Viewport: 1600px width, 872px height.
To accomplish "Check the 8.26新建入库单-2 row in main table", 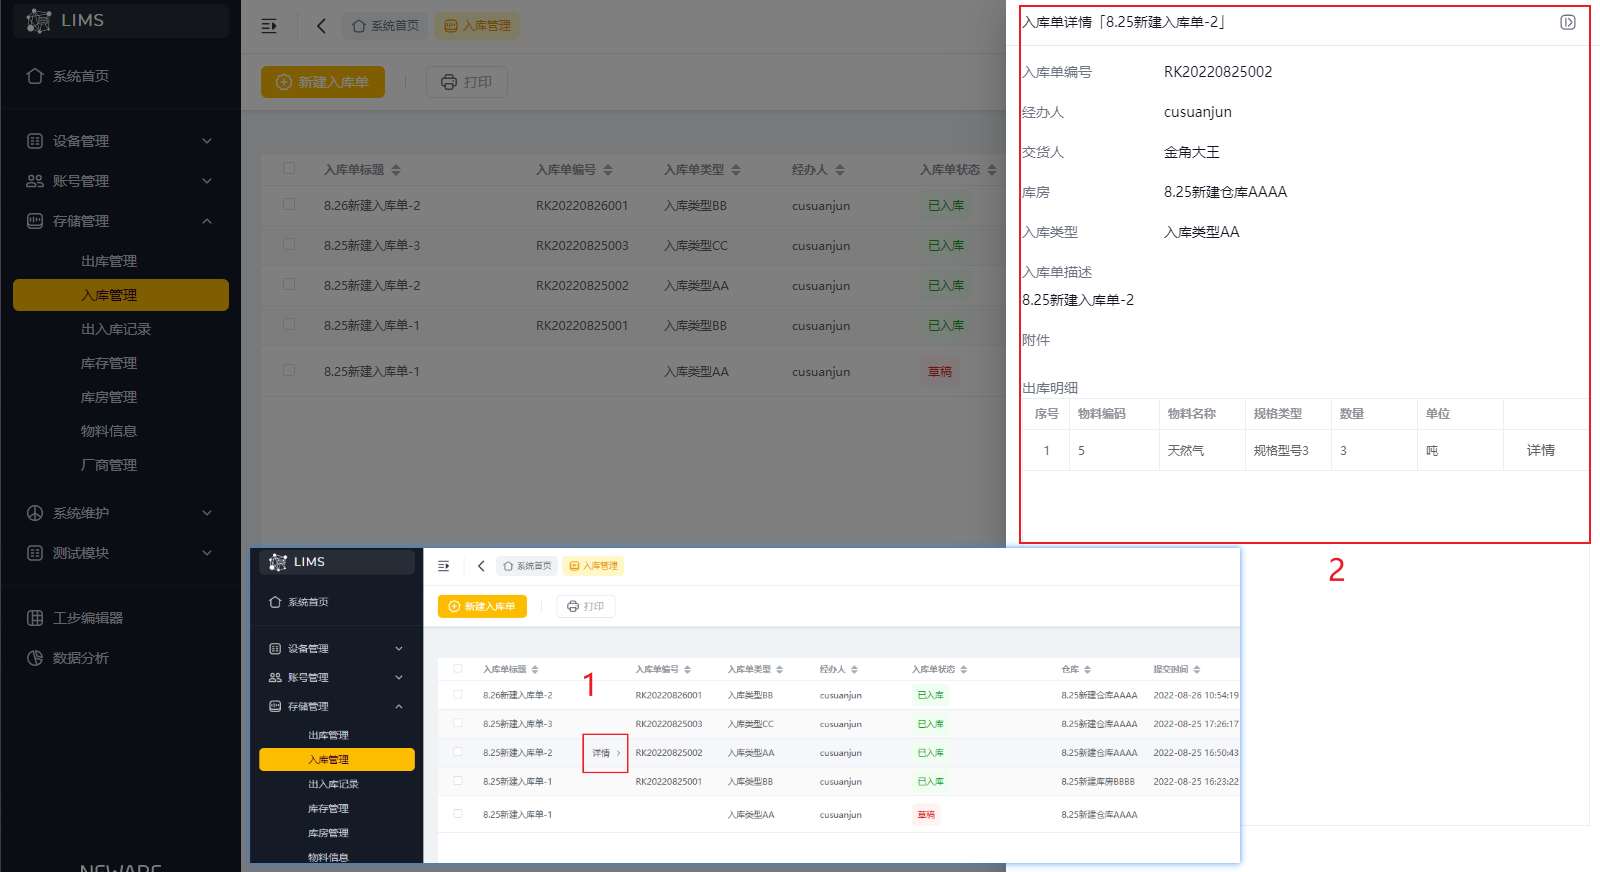I will tap(289, 204).
